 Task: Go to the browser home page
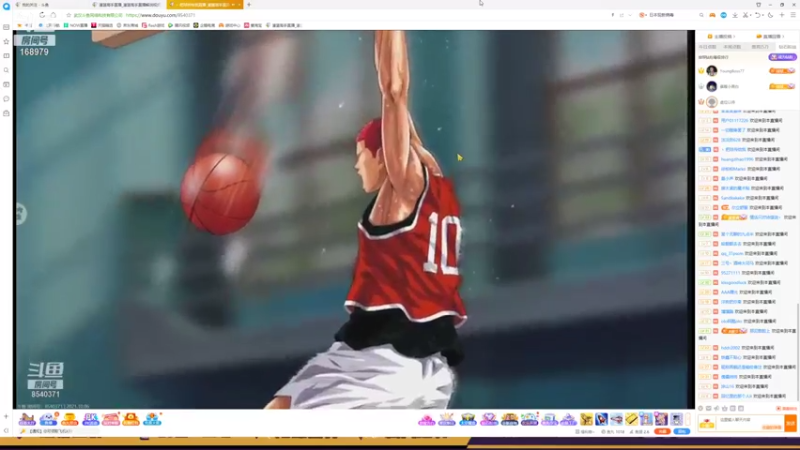point(53,15)
